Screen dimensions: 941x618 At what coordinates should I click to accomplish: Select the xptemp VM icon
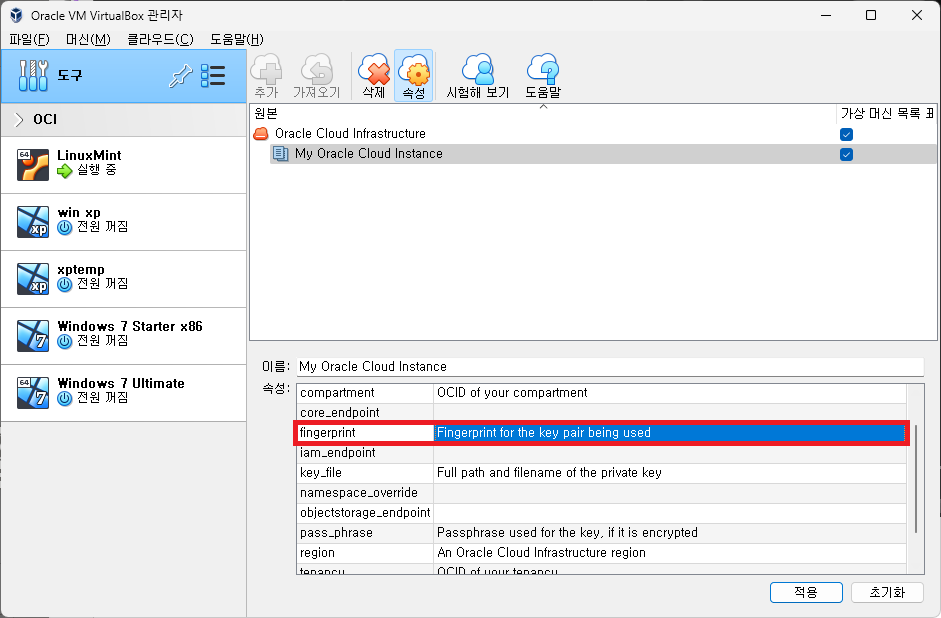[32, 278]
